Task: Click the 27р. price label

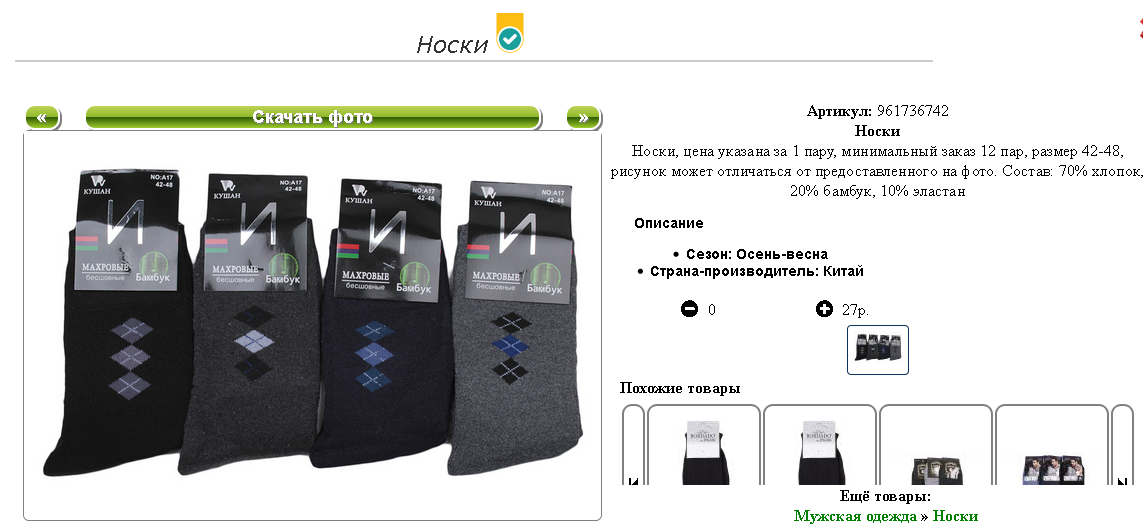Action: tap(855, 310)
